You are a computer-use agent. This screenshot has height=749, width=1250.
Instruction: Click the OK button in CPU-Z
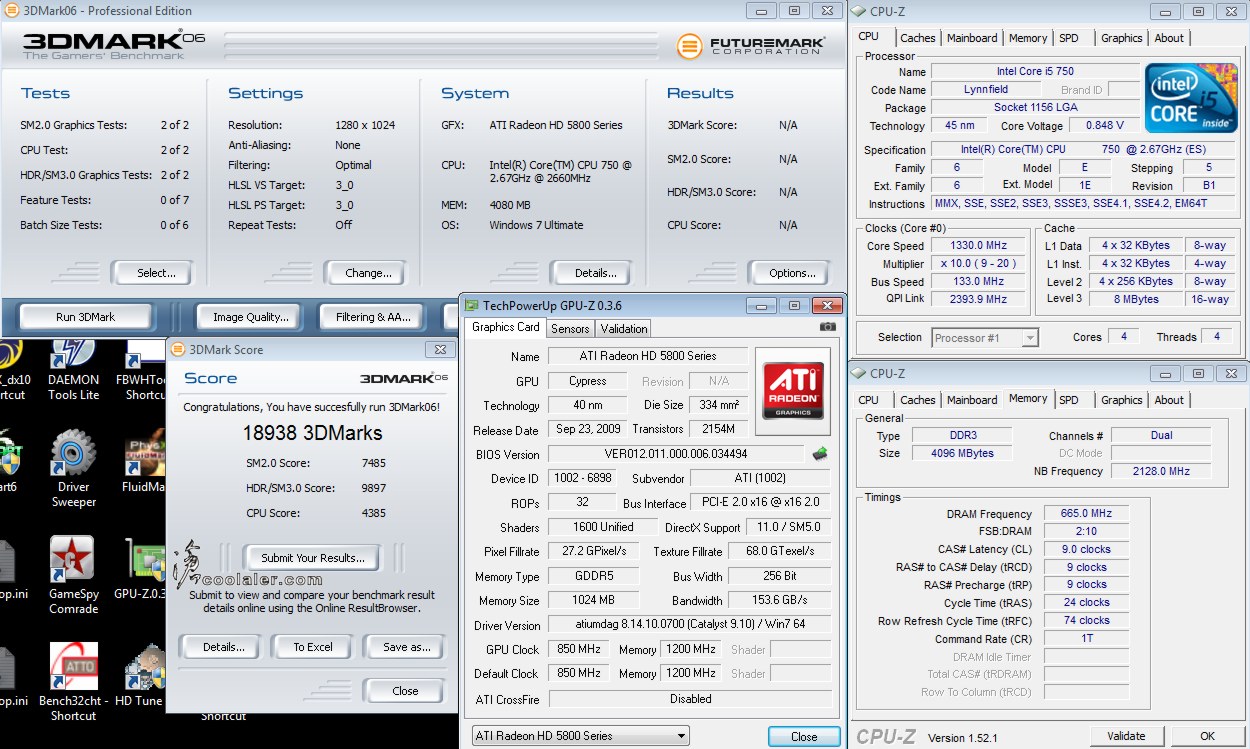[1207, 736]
